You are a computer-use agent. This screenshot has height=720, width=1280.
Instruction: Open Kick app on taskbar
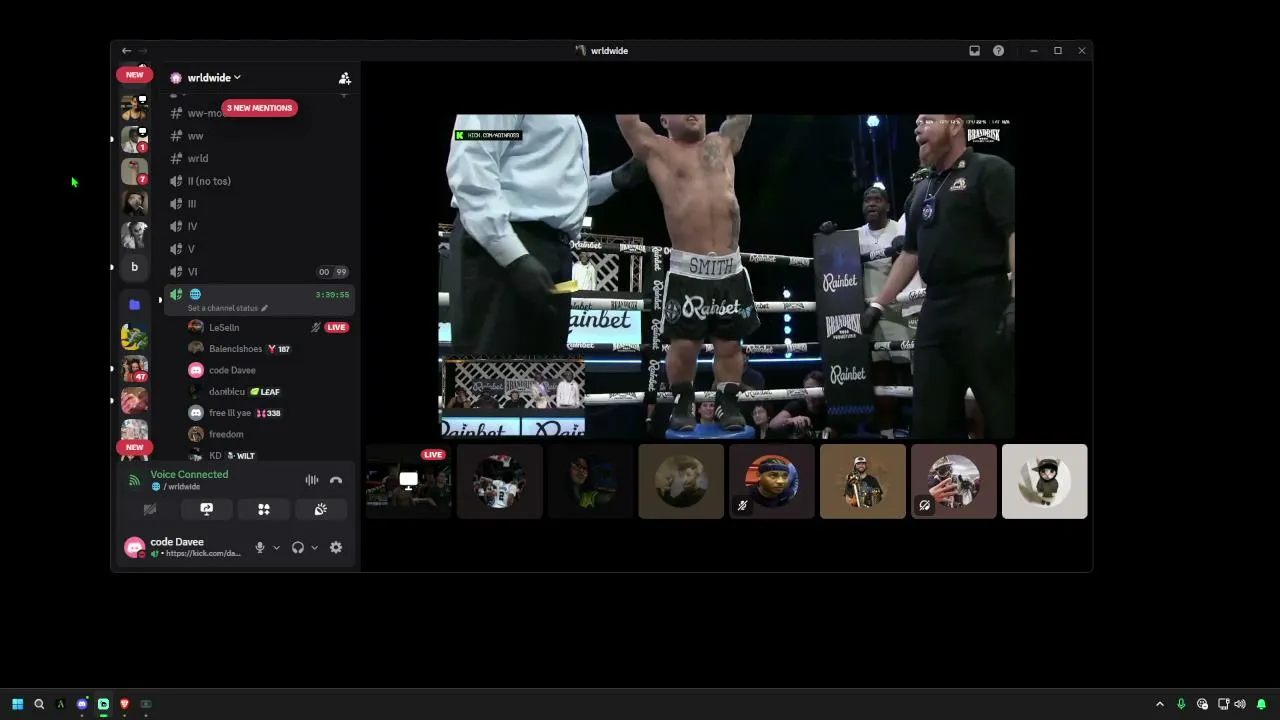[x=103, y=704]
